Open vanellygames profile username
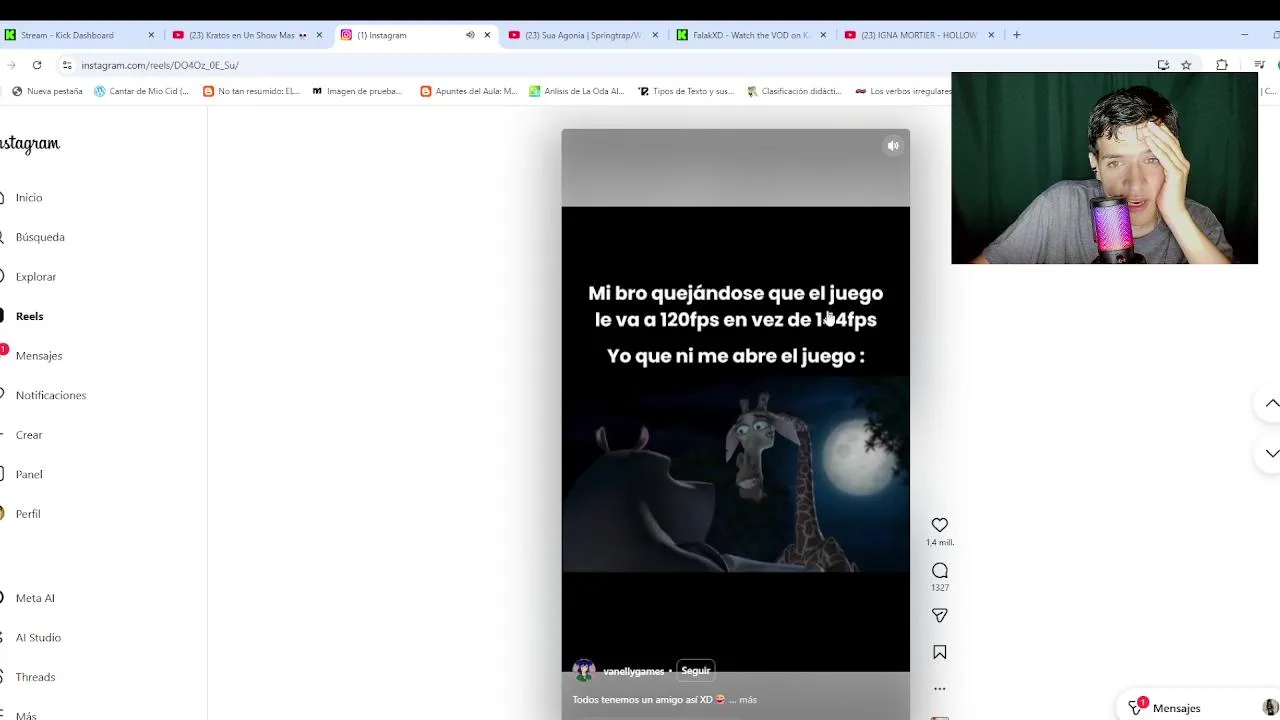This screenshot has height=720, width=1280. click(633, 671)
